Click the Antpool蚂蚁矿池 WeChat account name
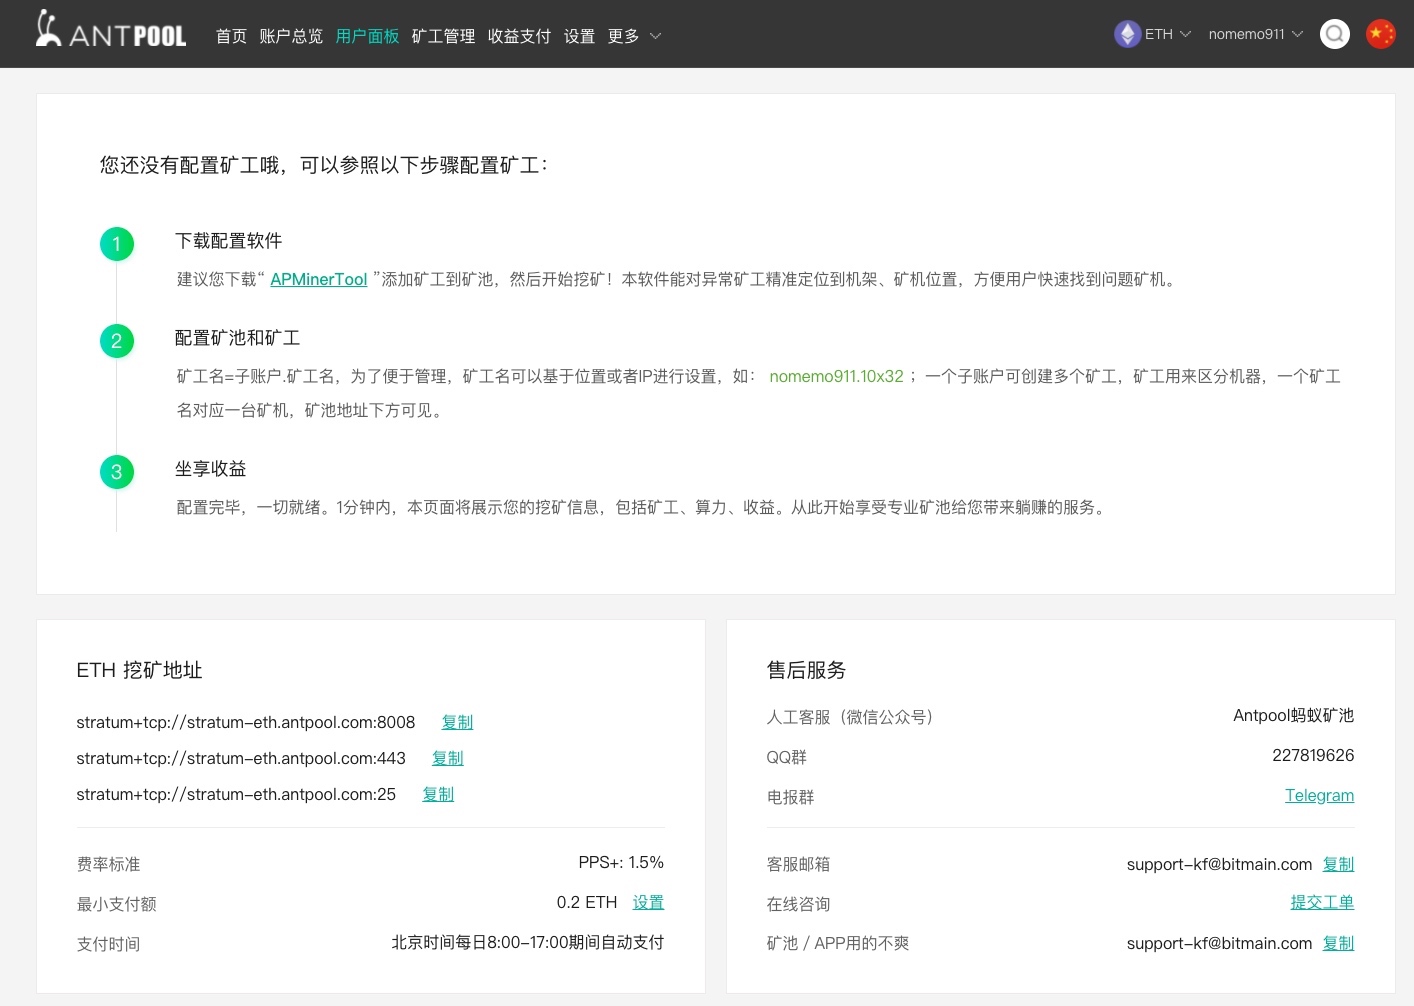The height and width of the screenshot is (1006, 1414). 1293,715
